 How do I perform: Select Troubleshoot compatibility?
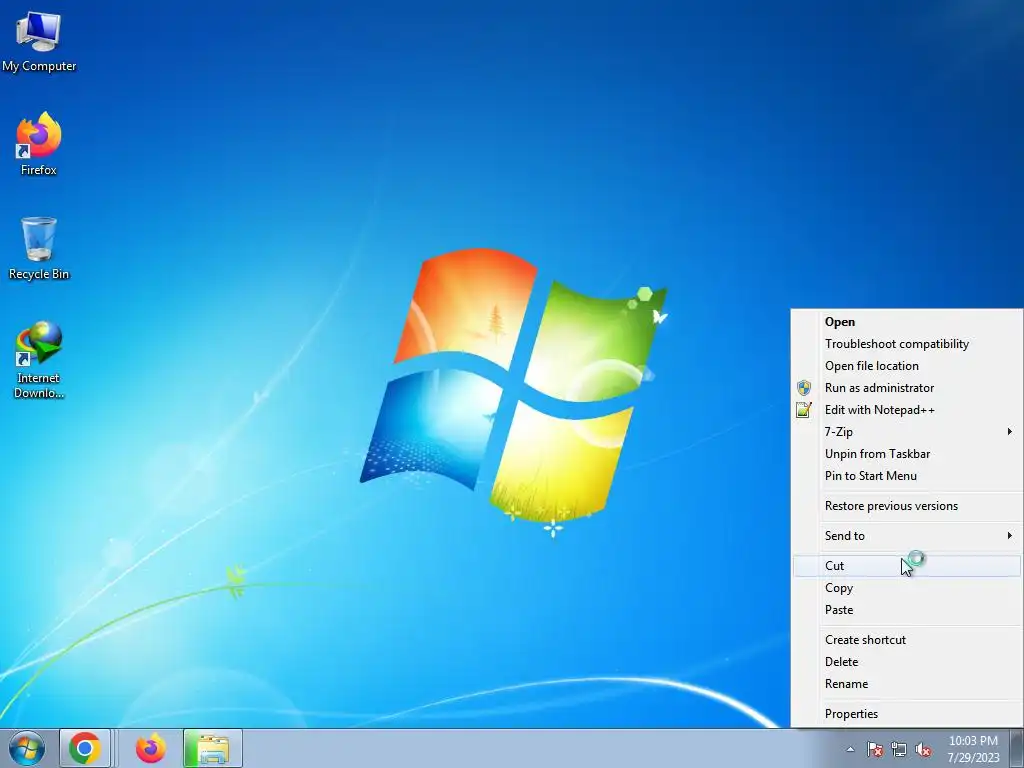pyautogui.click(x=907, y=344)
